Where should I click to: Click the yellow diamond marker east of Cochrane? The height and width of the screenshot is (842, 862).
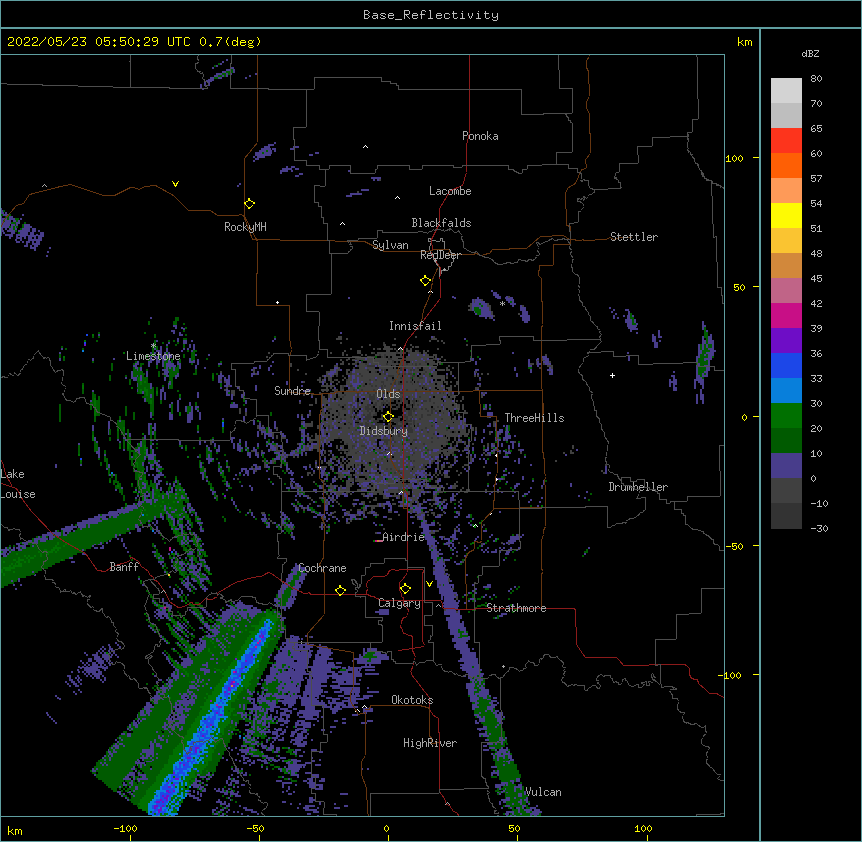click(x=340, y=590)
